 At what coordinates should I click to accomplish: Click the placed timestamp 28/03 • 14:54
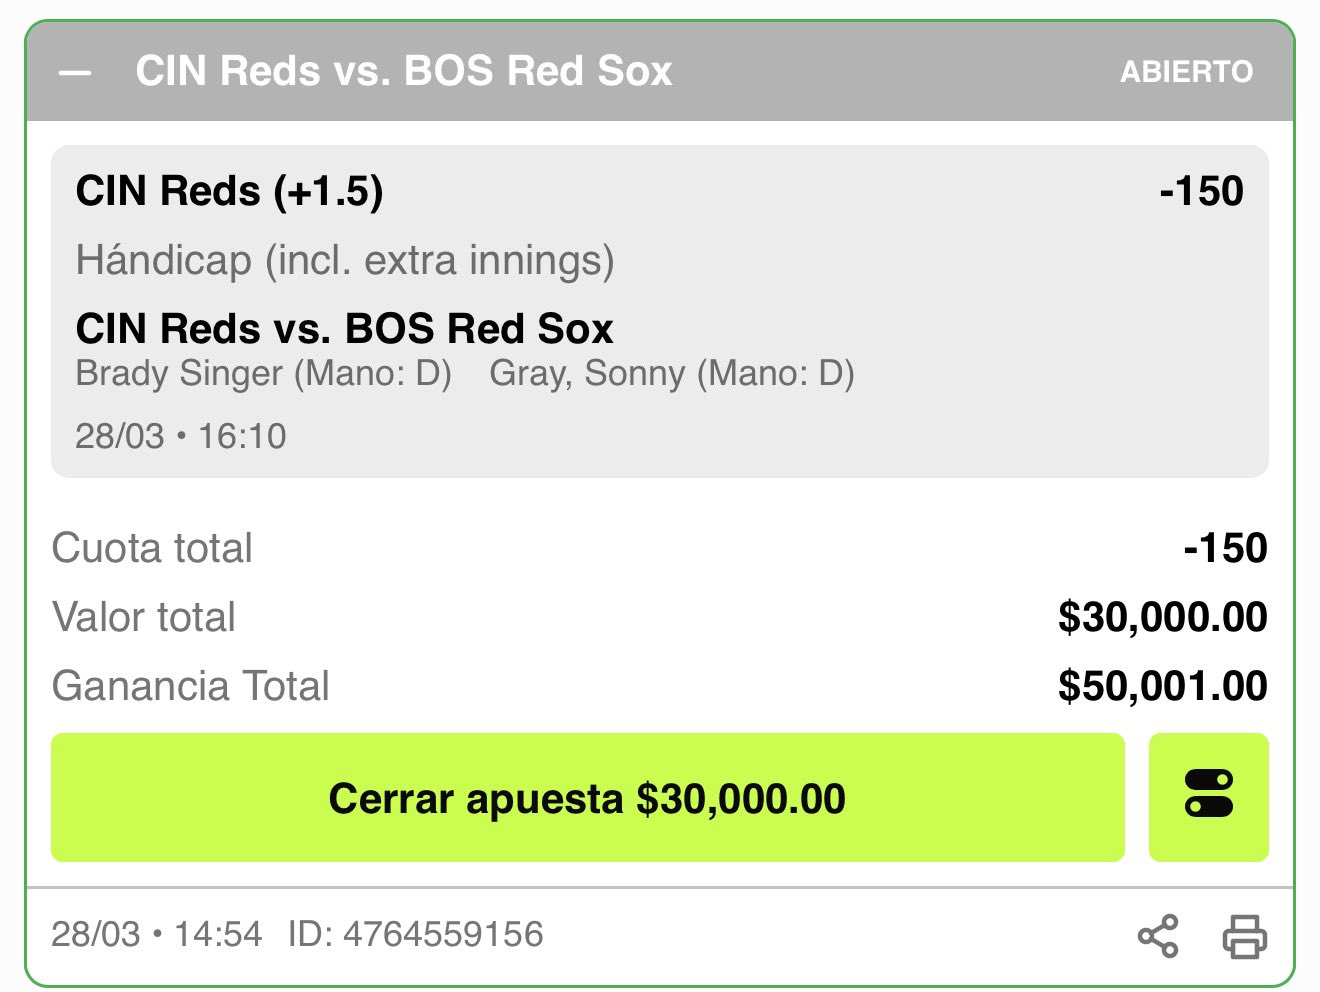click(157, 934)
